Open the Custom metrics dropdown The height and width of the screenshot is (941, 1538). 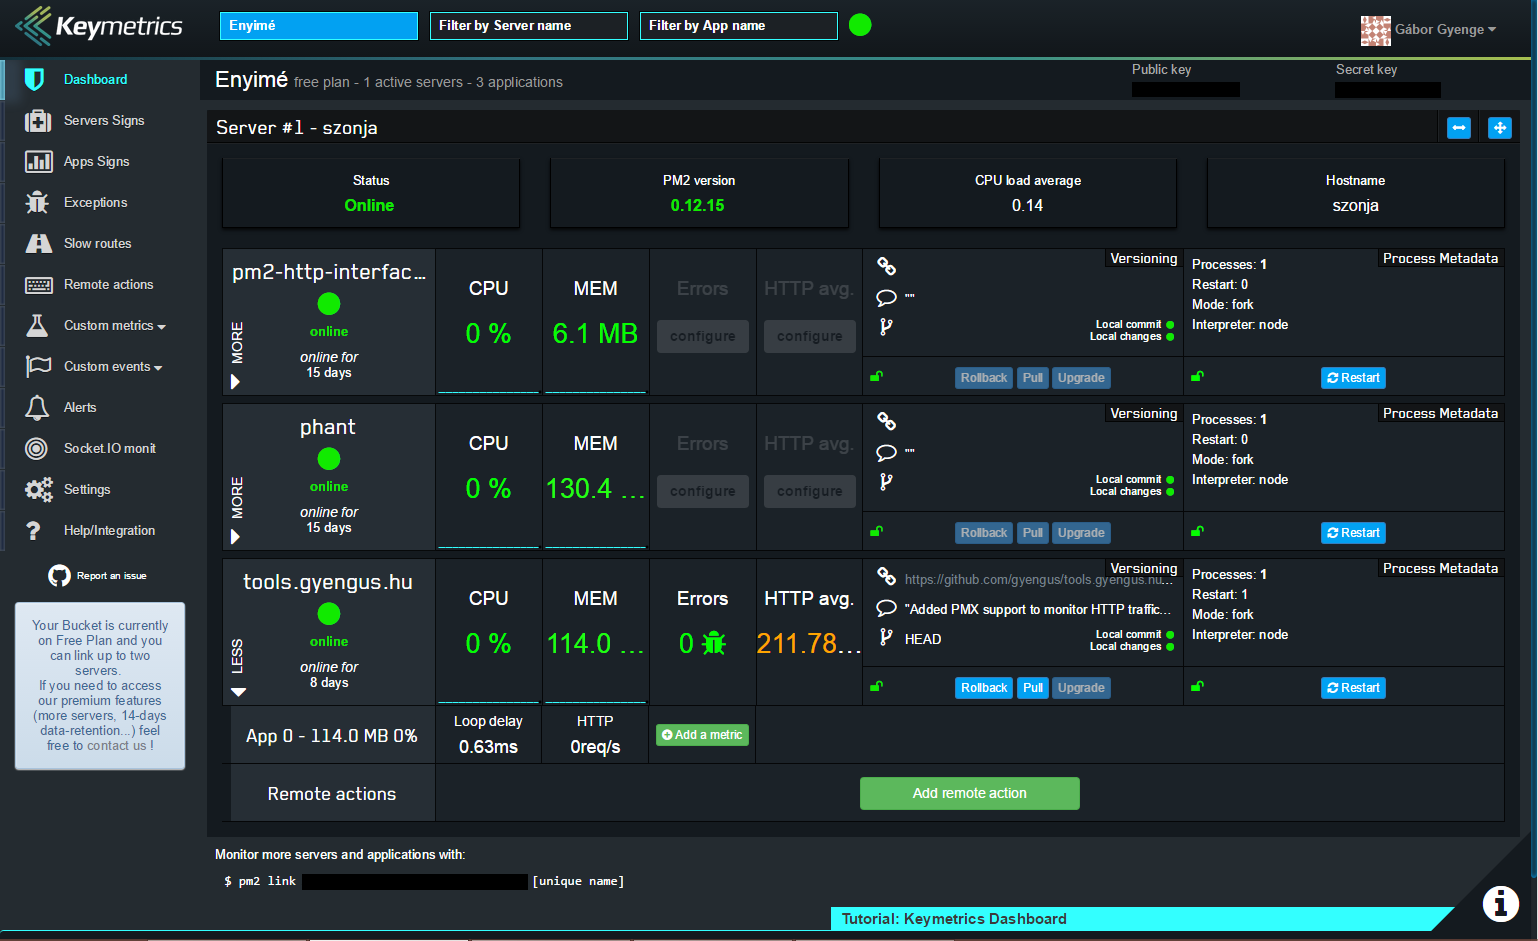pos(114,326)
